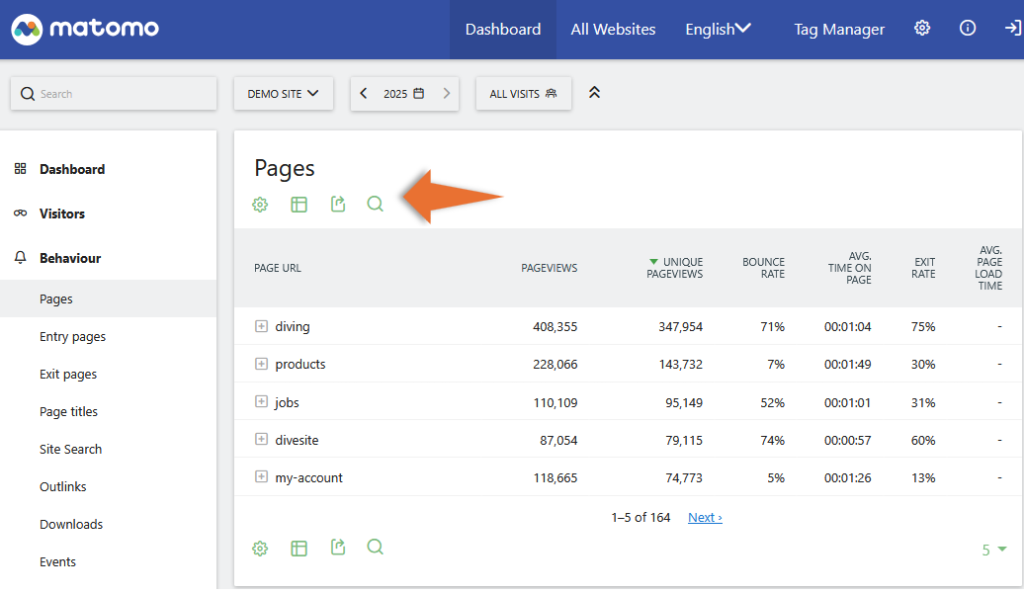Click the divesite page URL label
The width and height of the screenshot is (1024, 595).
297,440
